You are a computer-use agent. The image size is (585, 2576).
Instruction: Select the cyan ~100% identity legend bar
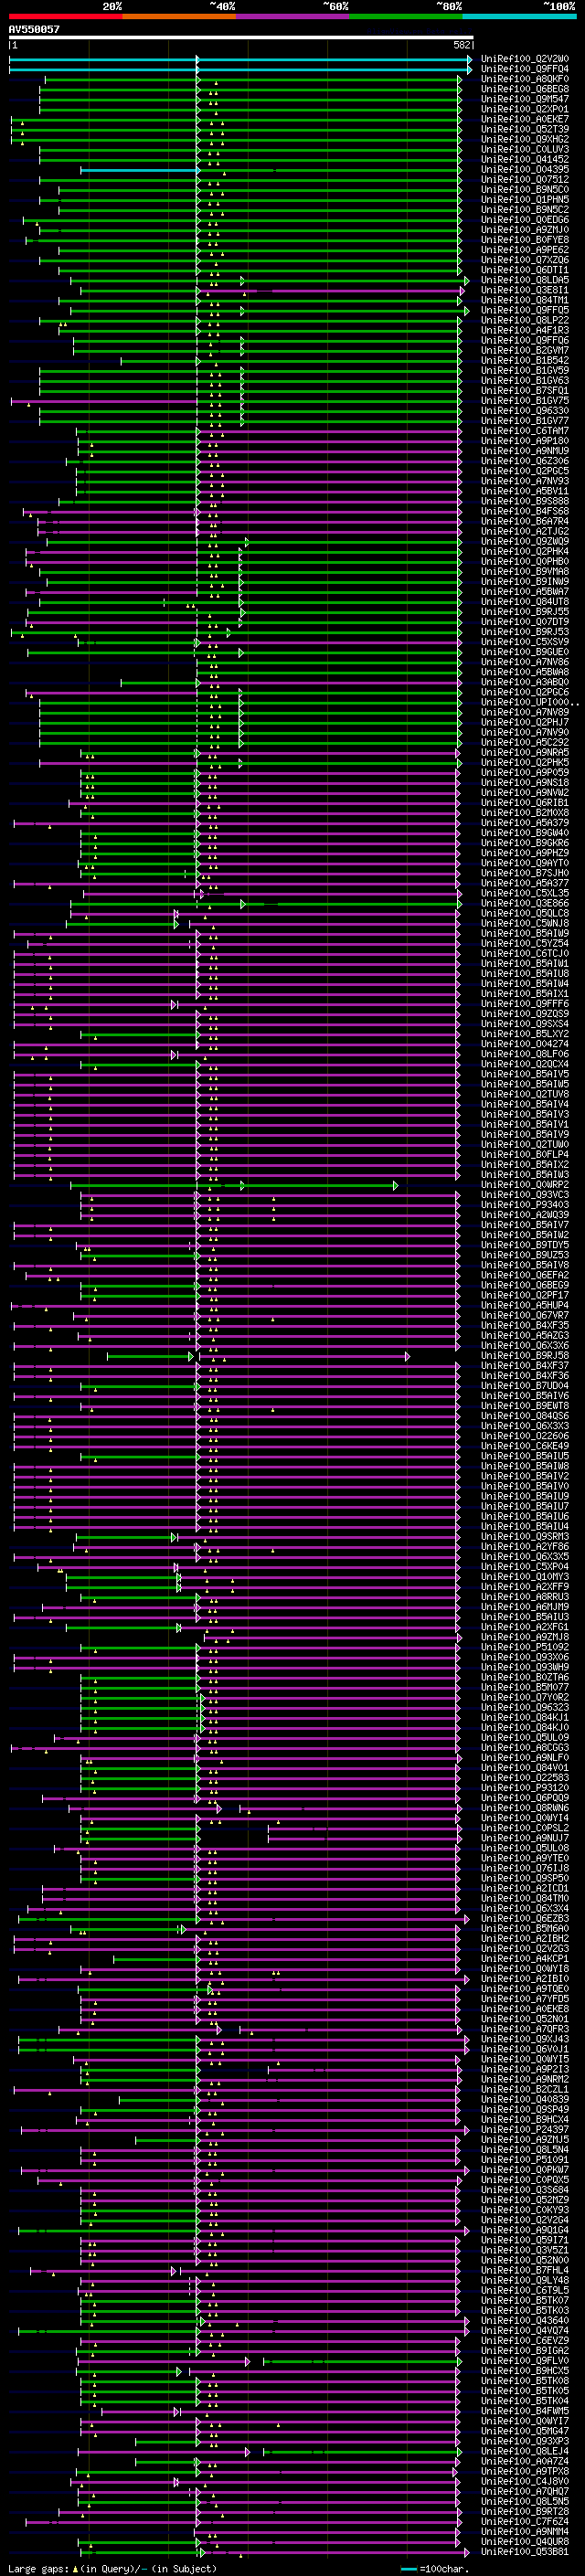pos(519,16)
